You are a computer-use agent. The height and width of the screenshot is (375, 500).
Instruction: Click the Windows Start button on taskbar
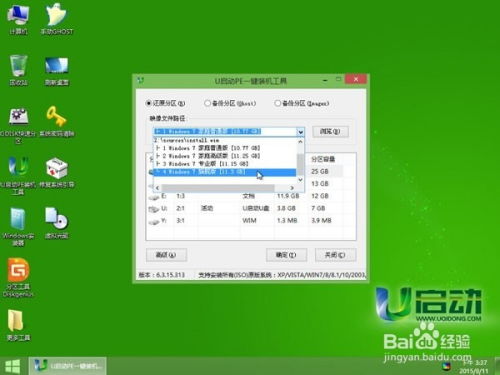13,366
